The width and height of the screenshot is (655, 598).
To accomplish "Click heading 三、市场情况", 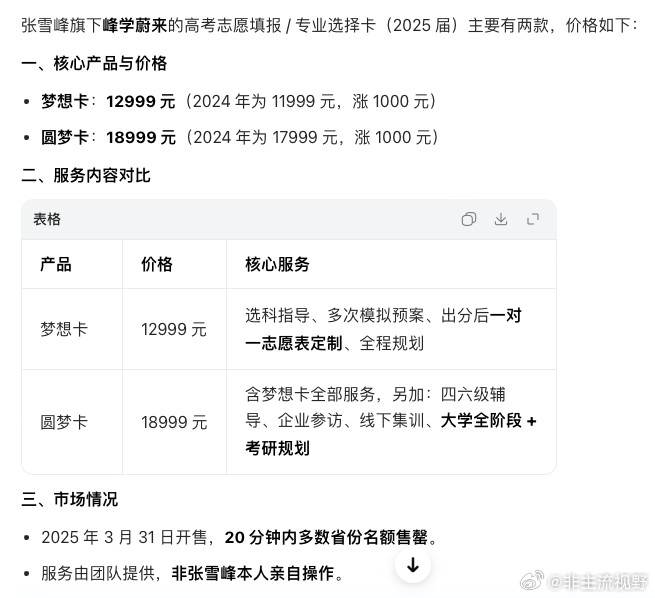I will pyautogui.click(x=70, y=499).
